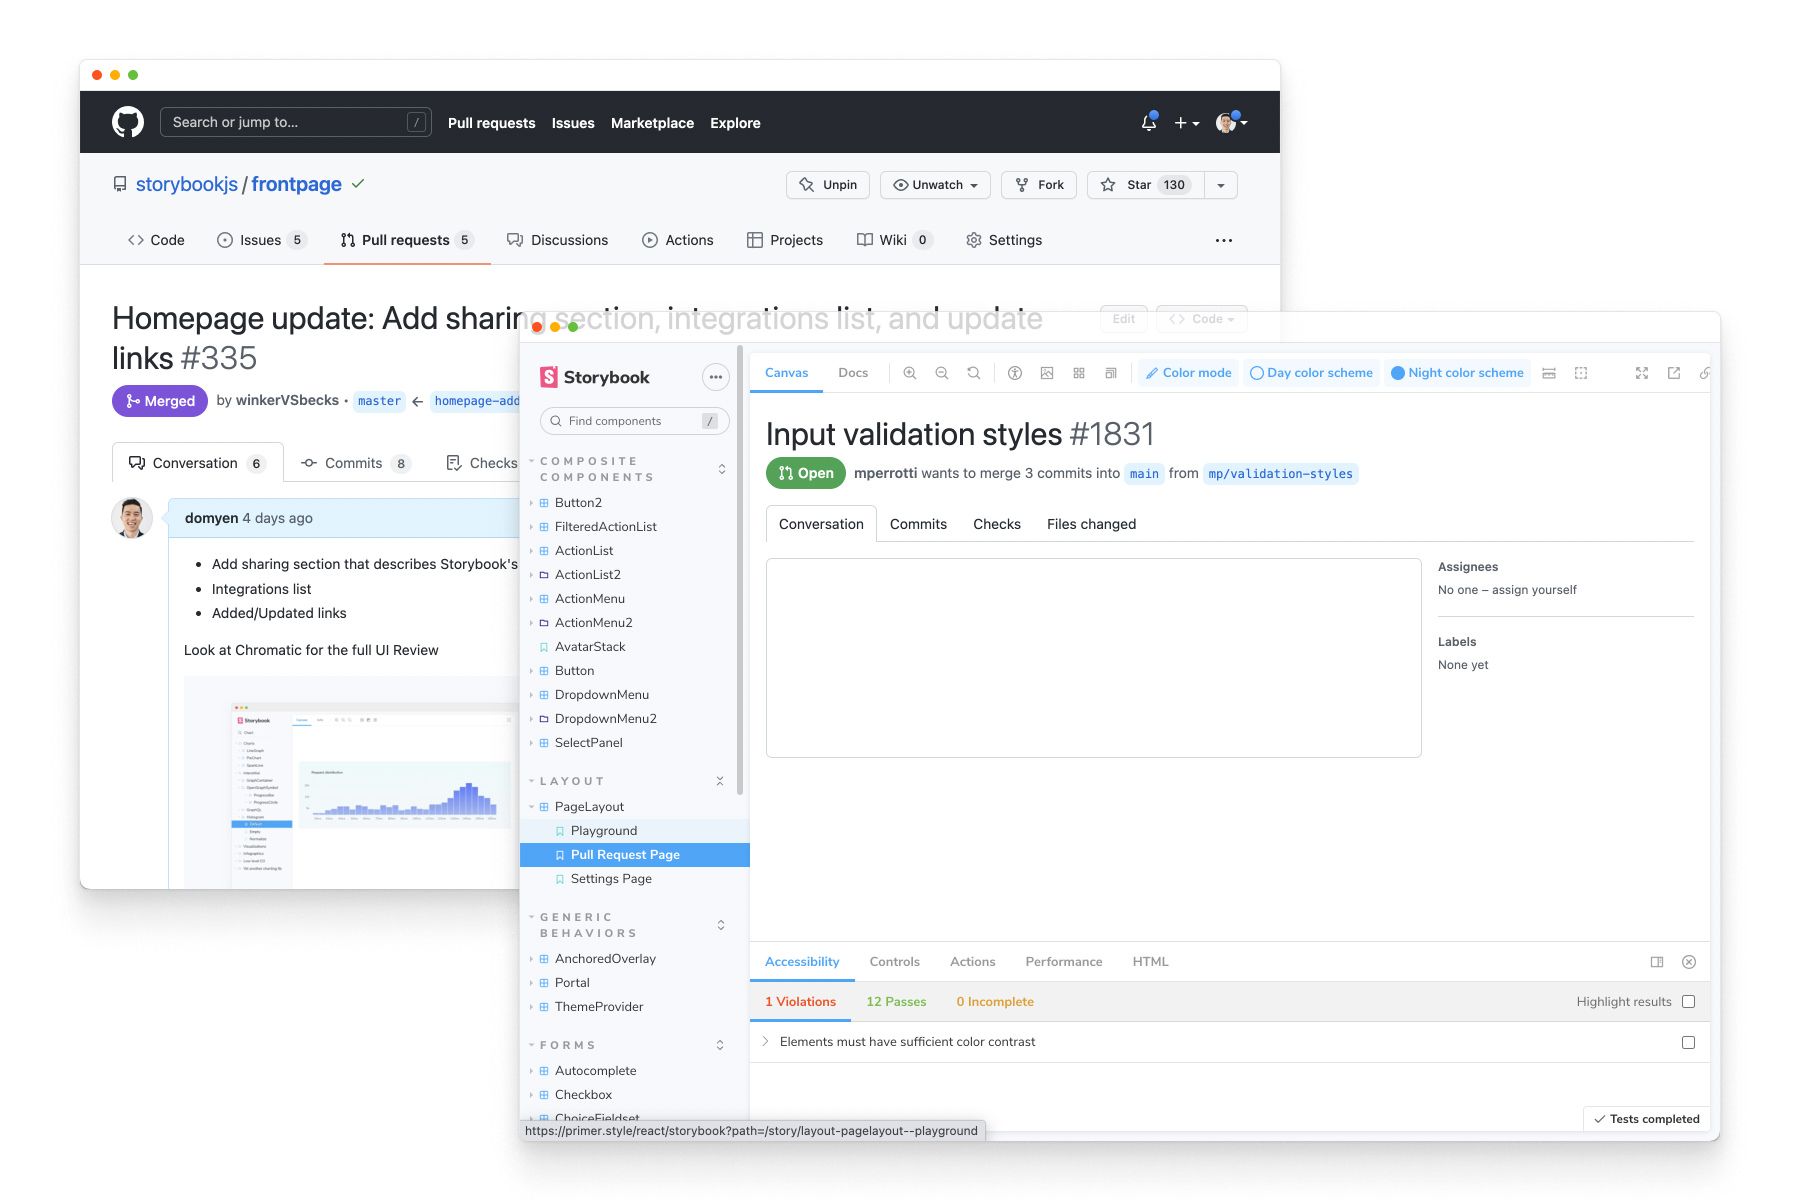Check the color contrast violation checkbox

[x=1689, y=1042]
